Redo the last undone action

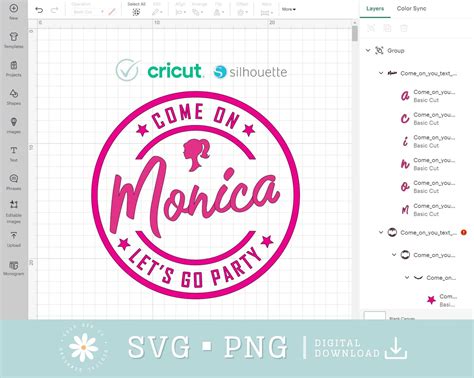click(54, 10)
